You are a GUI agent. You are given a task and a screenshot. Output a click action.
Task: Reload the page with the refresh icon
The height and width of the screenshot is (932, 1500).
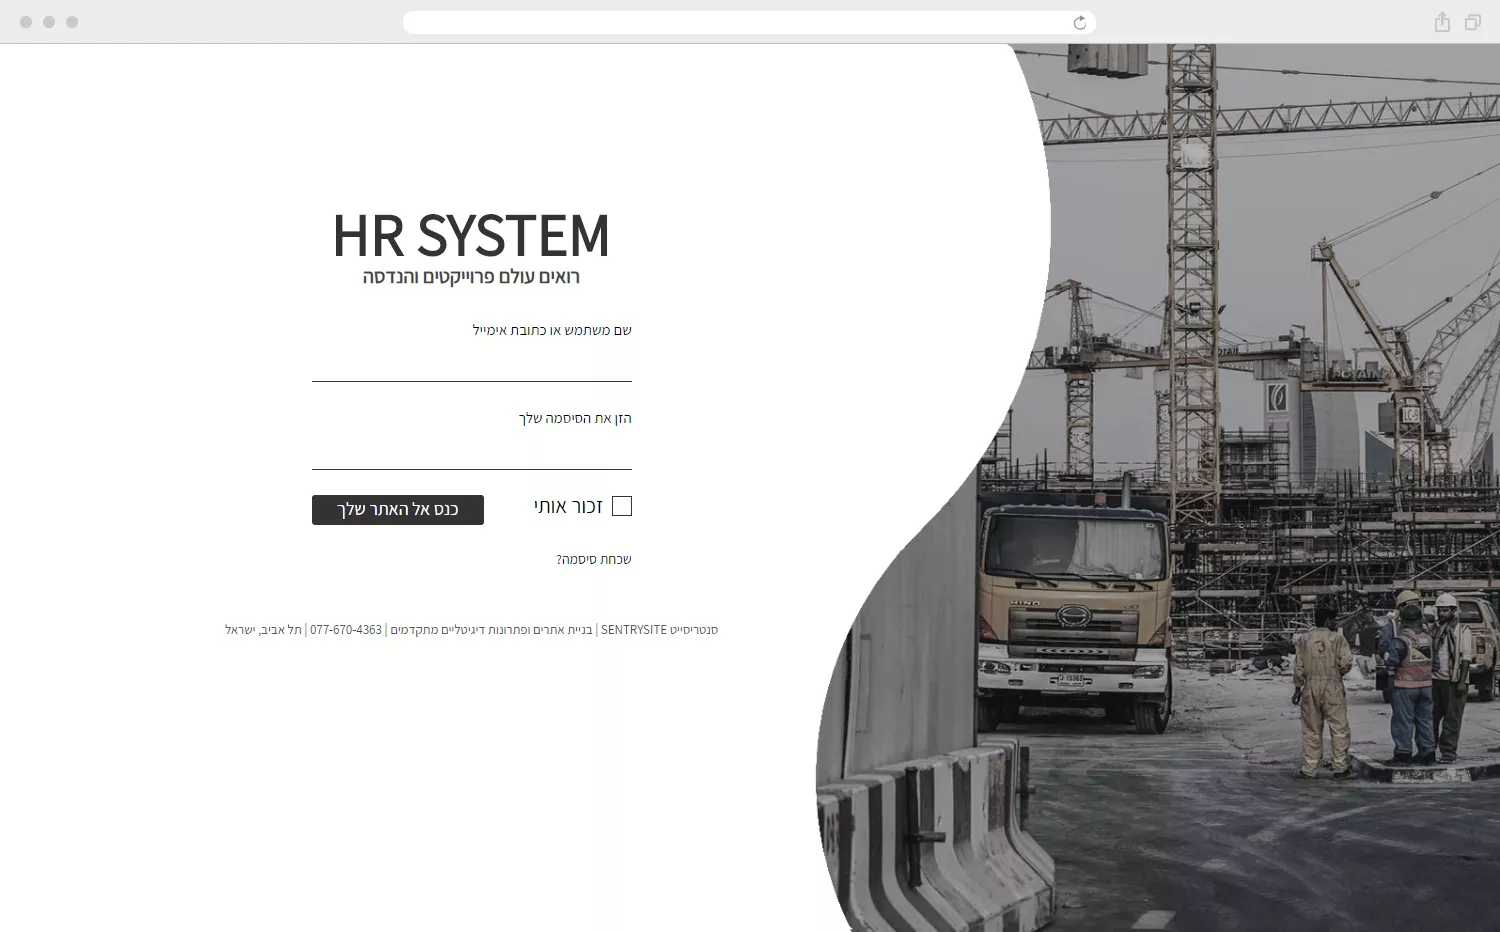coord(1079,23)
